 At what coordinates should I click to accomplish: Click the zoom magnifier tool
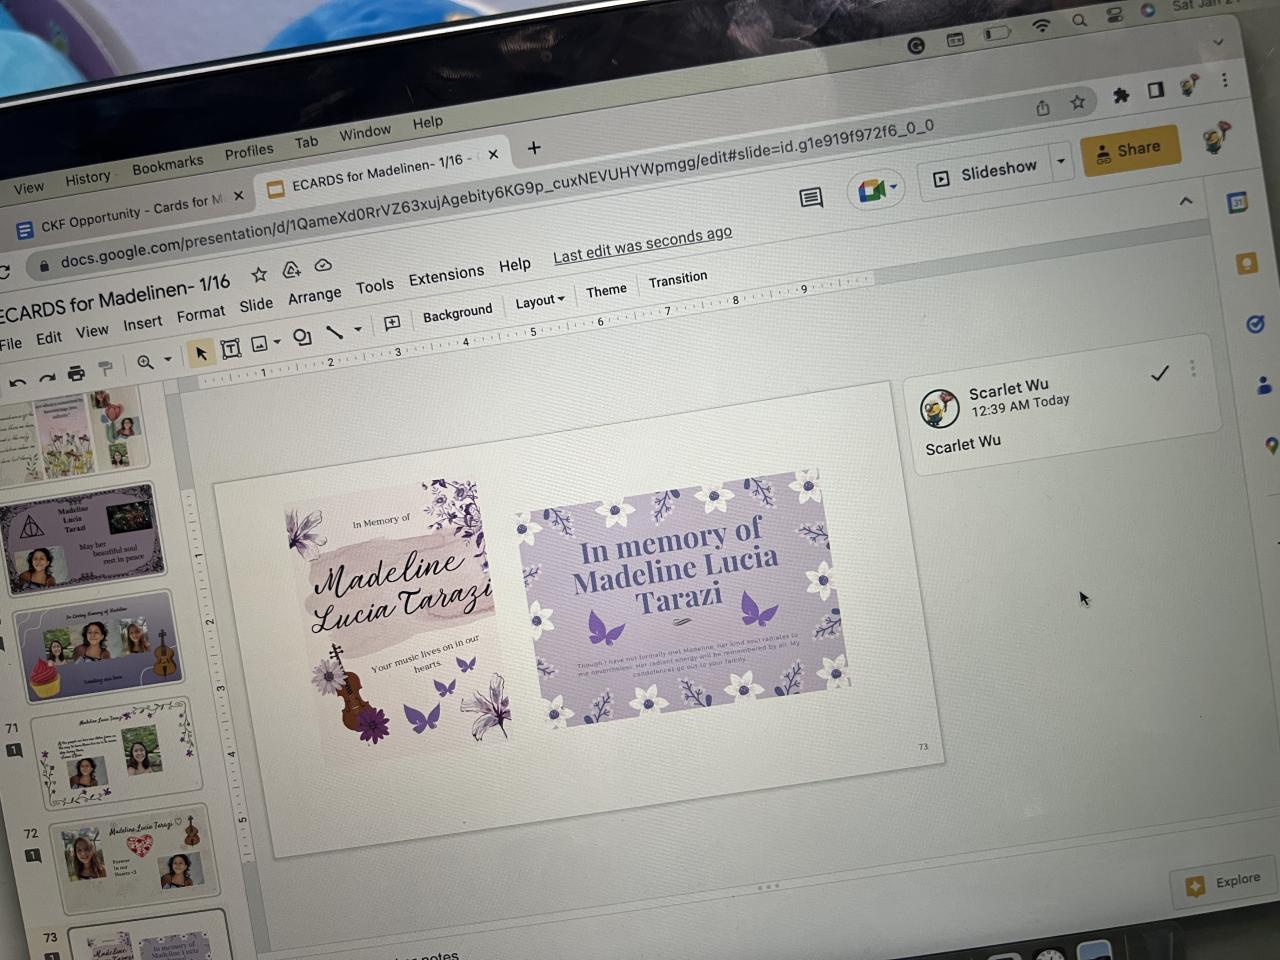click(x=145, y=363)
